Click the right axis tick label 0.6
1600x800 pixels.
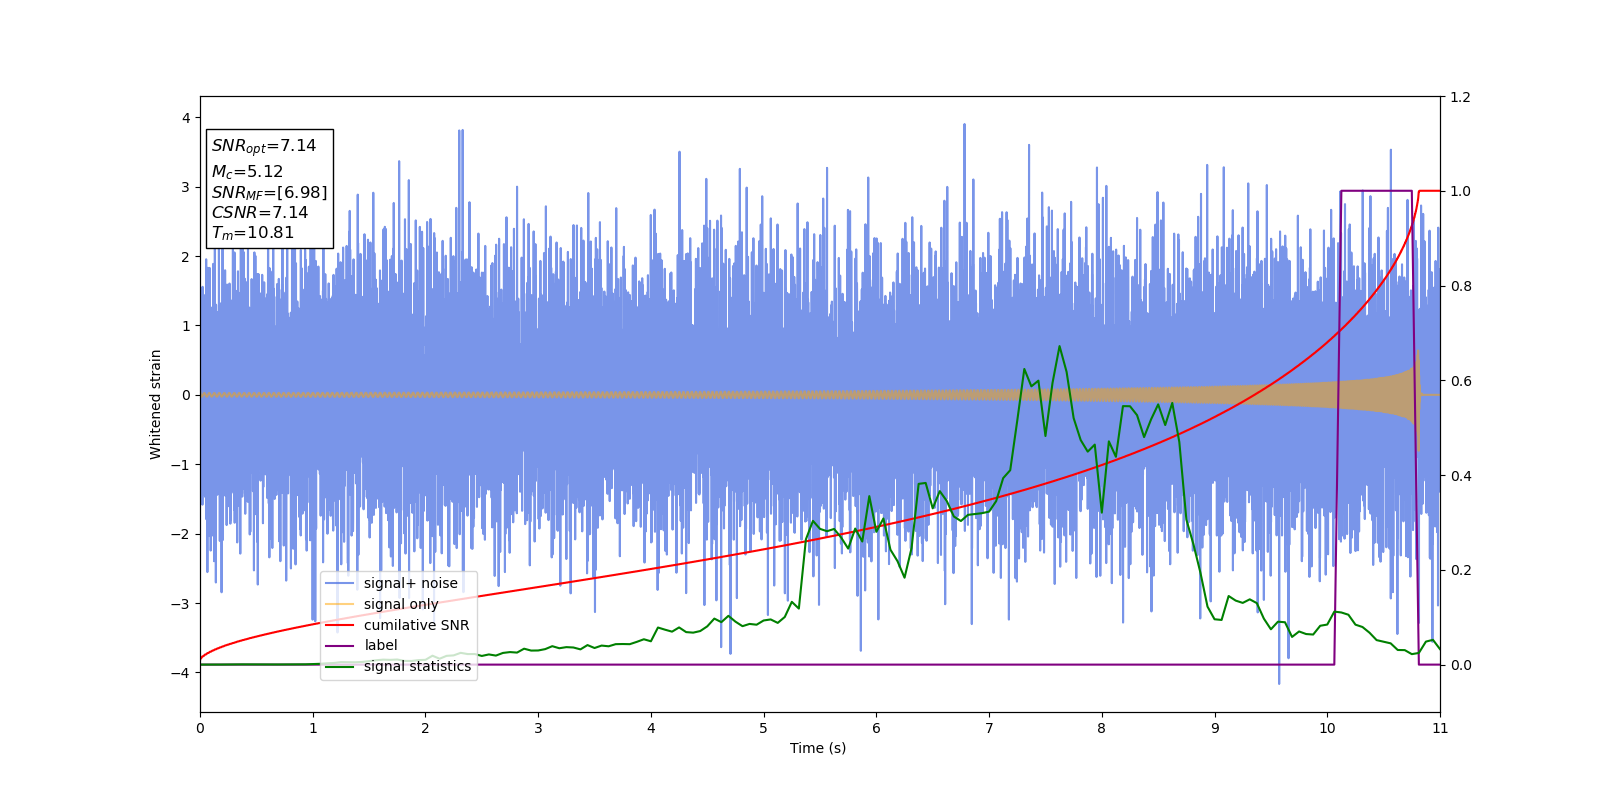(x=1460, y=381)
